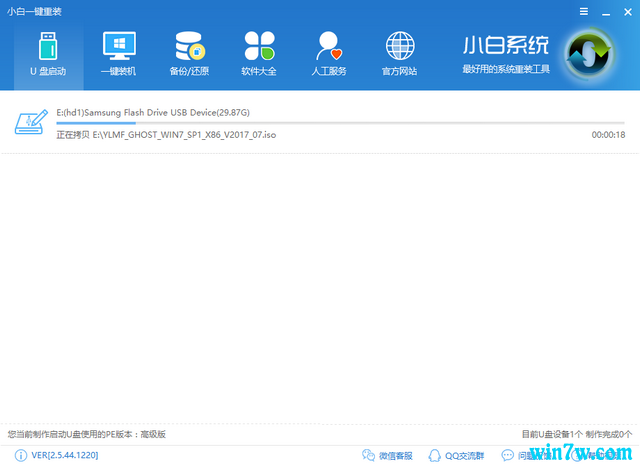The height and width of the screenshot is (466, 640).
Task: Click the WeChat icon in the footer
Action: 368,455
